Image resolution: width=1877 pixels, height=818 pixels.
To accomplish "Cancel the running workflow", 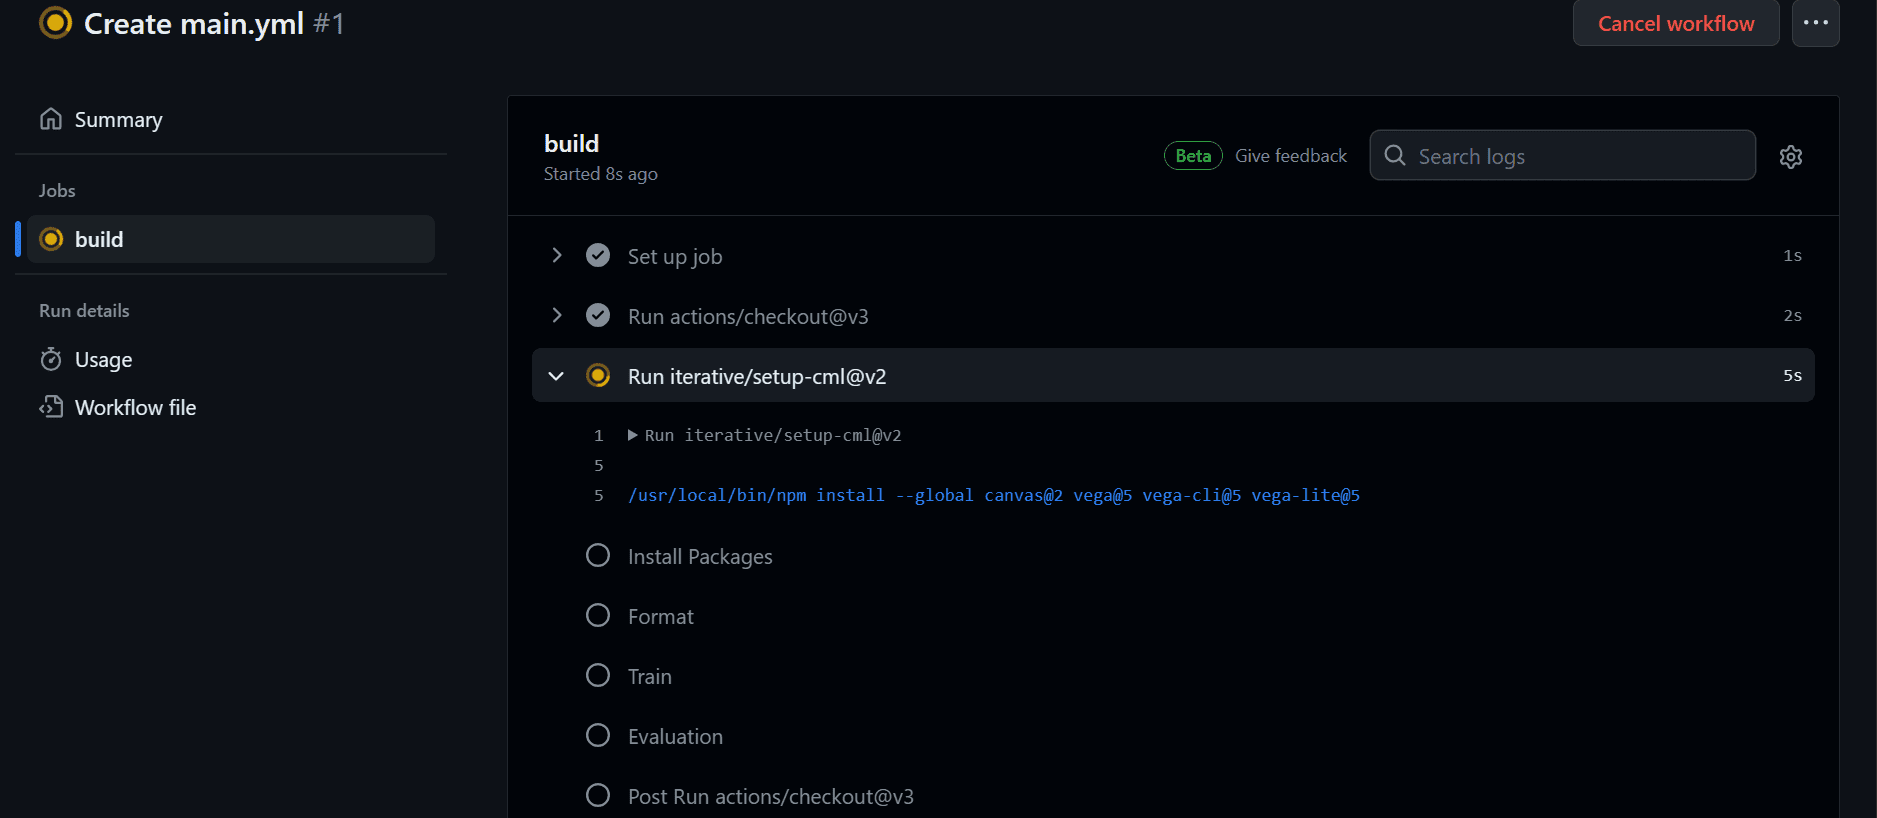I will pos(1676,23).
